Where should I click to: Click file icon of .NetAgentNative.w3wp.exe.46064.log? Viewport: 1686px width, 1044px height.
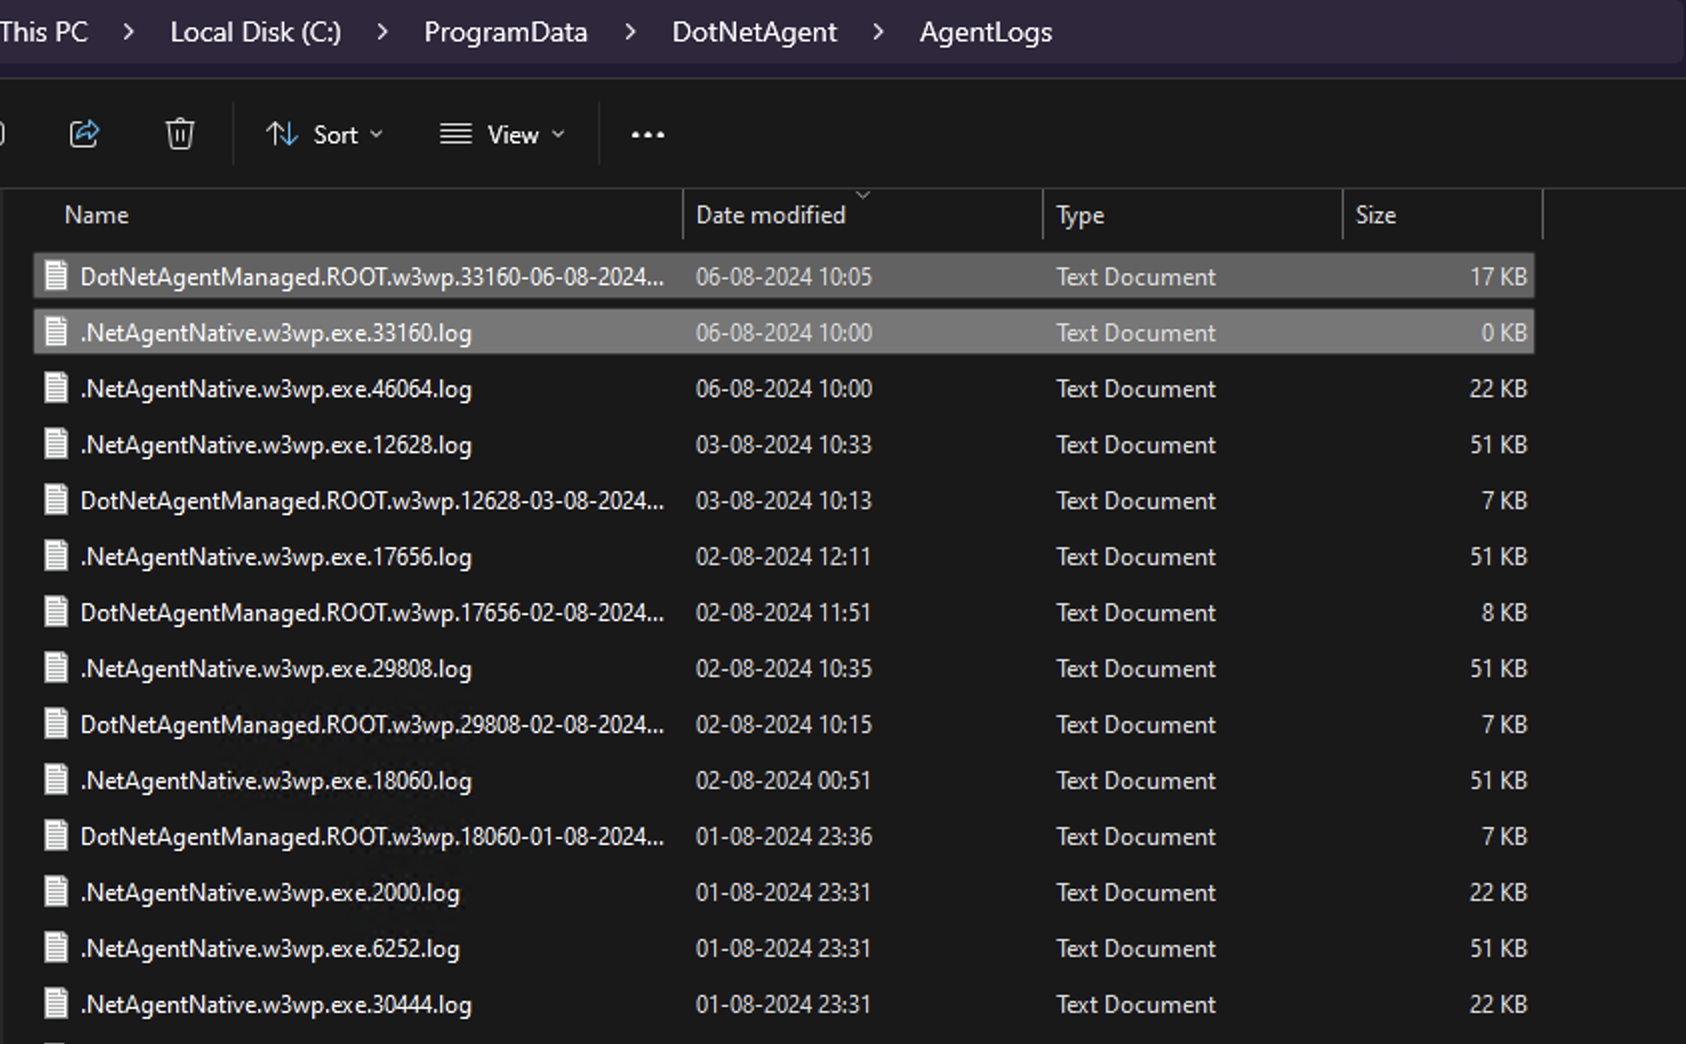[57, 388]
